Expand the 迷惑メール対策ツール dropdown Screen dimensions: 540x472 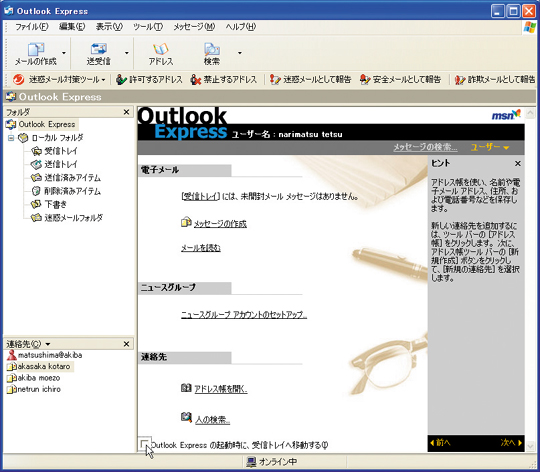pyautogui.click(x=103, y=80)
